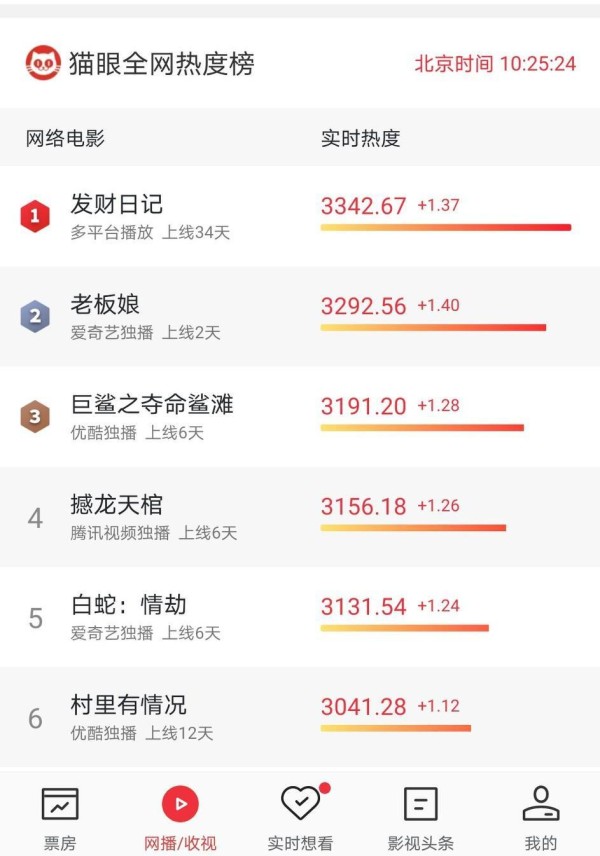The width and height of the screenshot is (600, 856).
Task: Open the 票房 box office icon
Action: click(x=60, y=804)
